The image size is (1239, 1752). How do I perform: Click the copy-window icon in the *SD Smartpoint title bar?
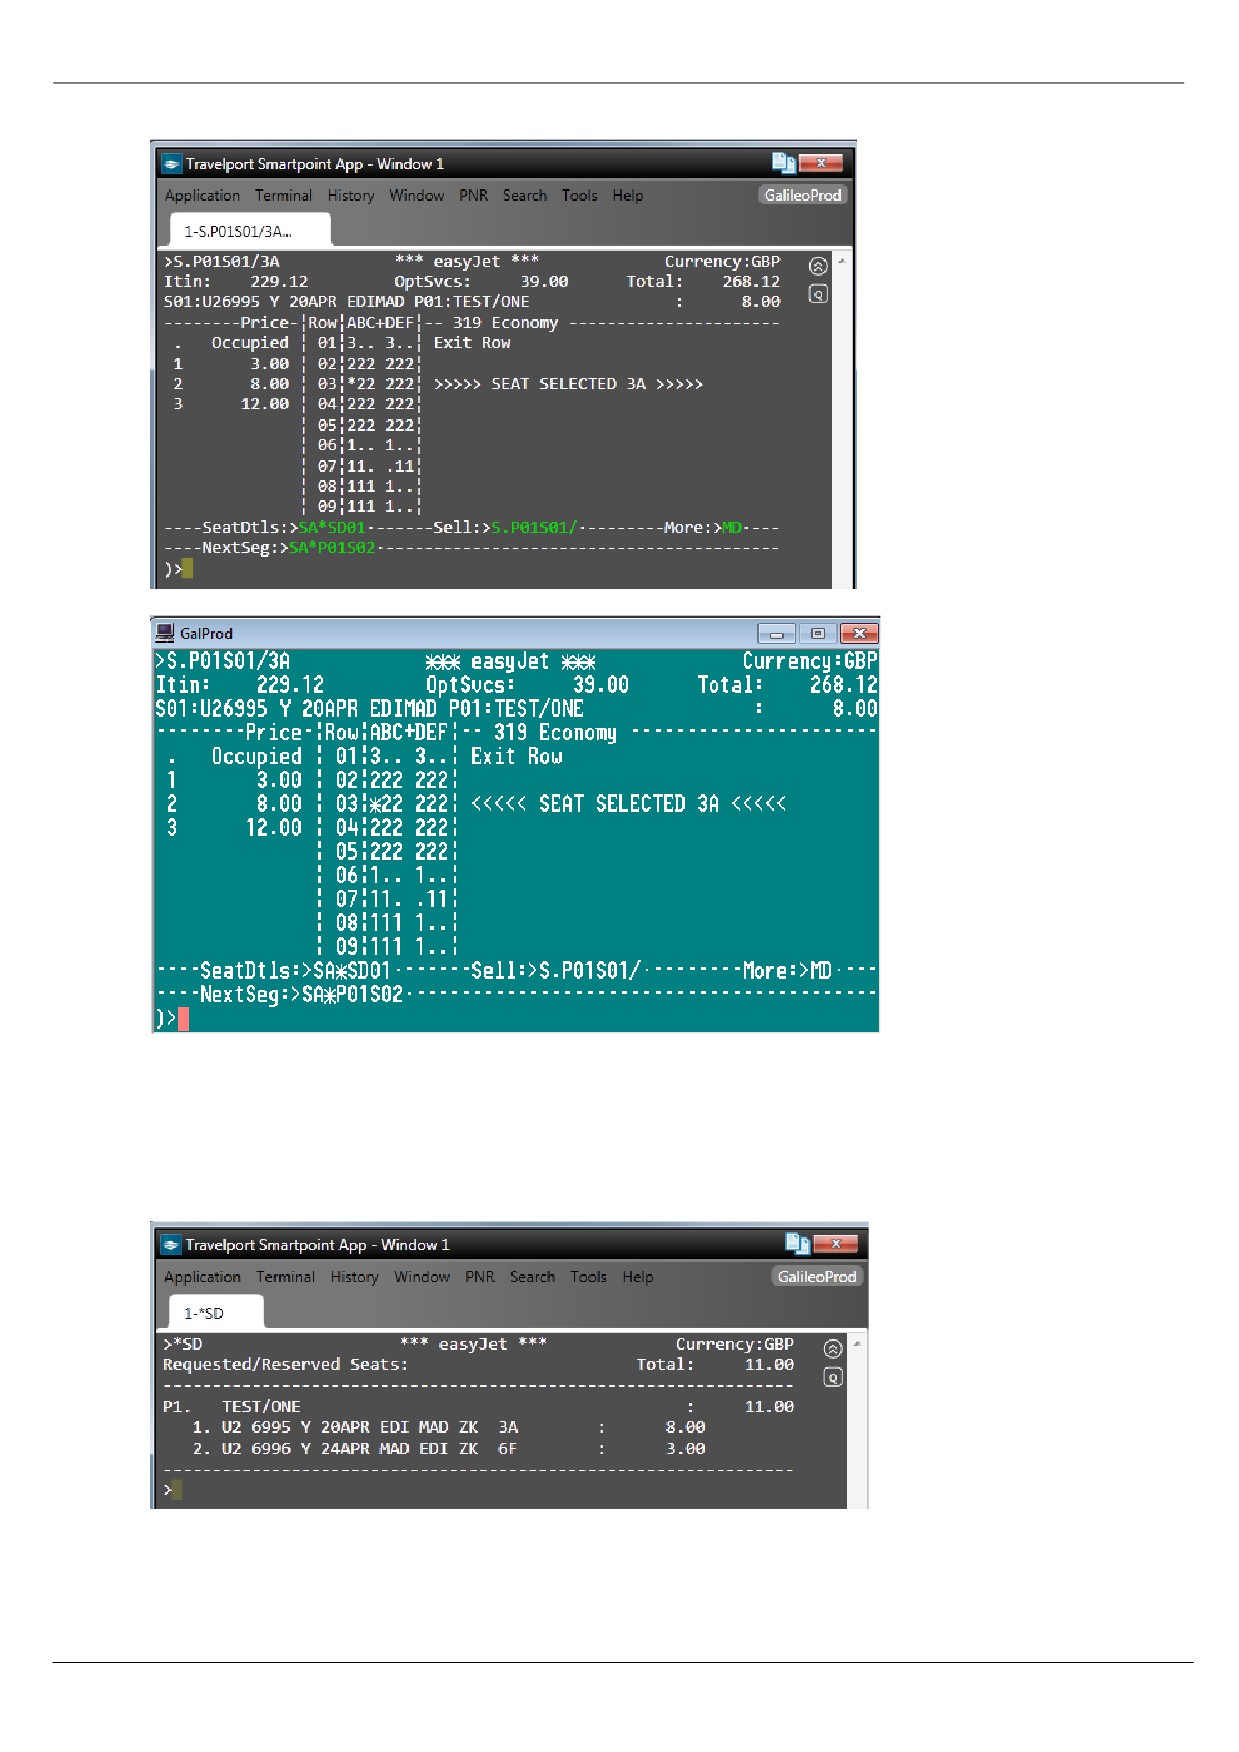[797, 1243]
